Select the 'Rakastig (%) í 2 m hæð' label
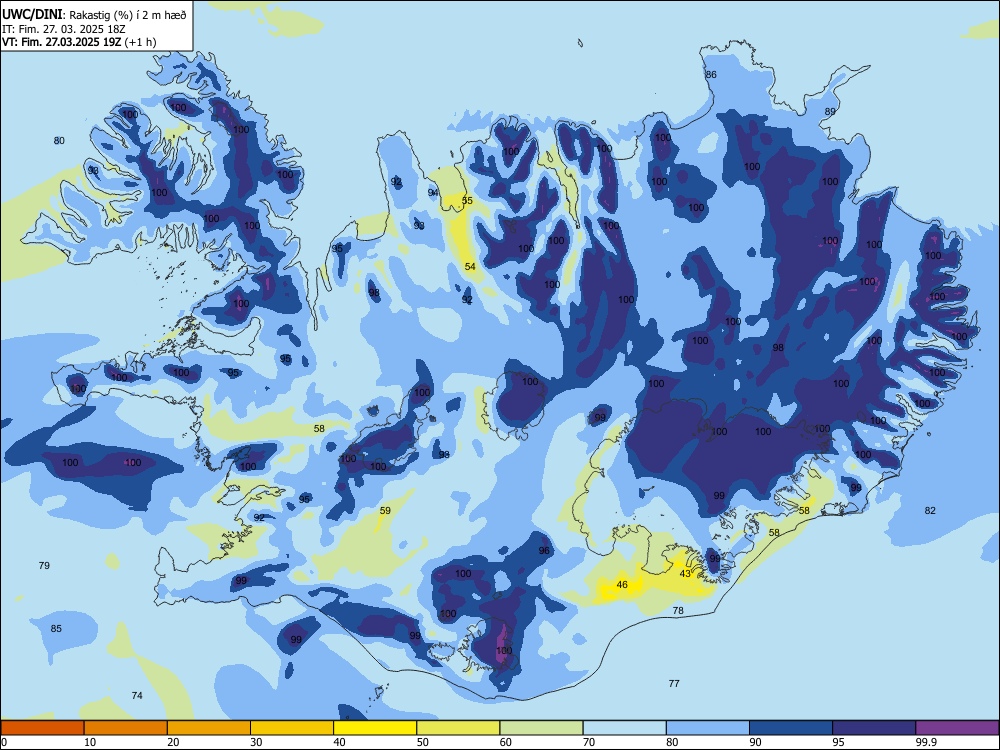This screenshot has height=750, width=1000. point(128,15)
